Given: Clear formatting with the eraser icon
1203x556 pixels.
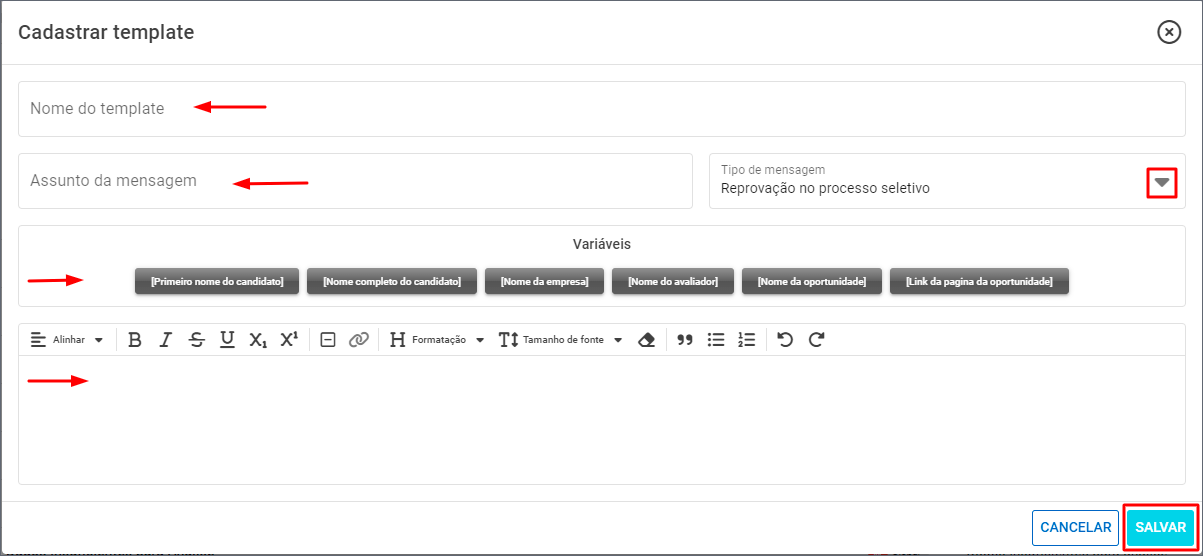Looking at the screenshot, I should click(x=646, y=340).
